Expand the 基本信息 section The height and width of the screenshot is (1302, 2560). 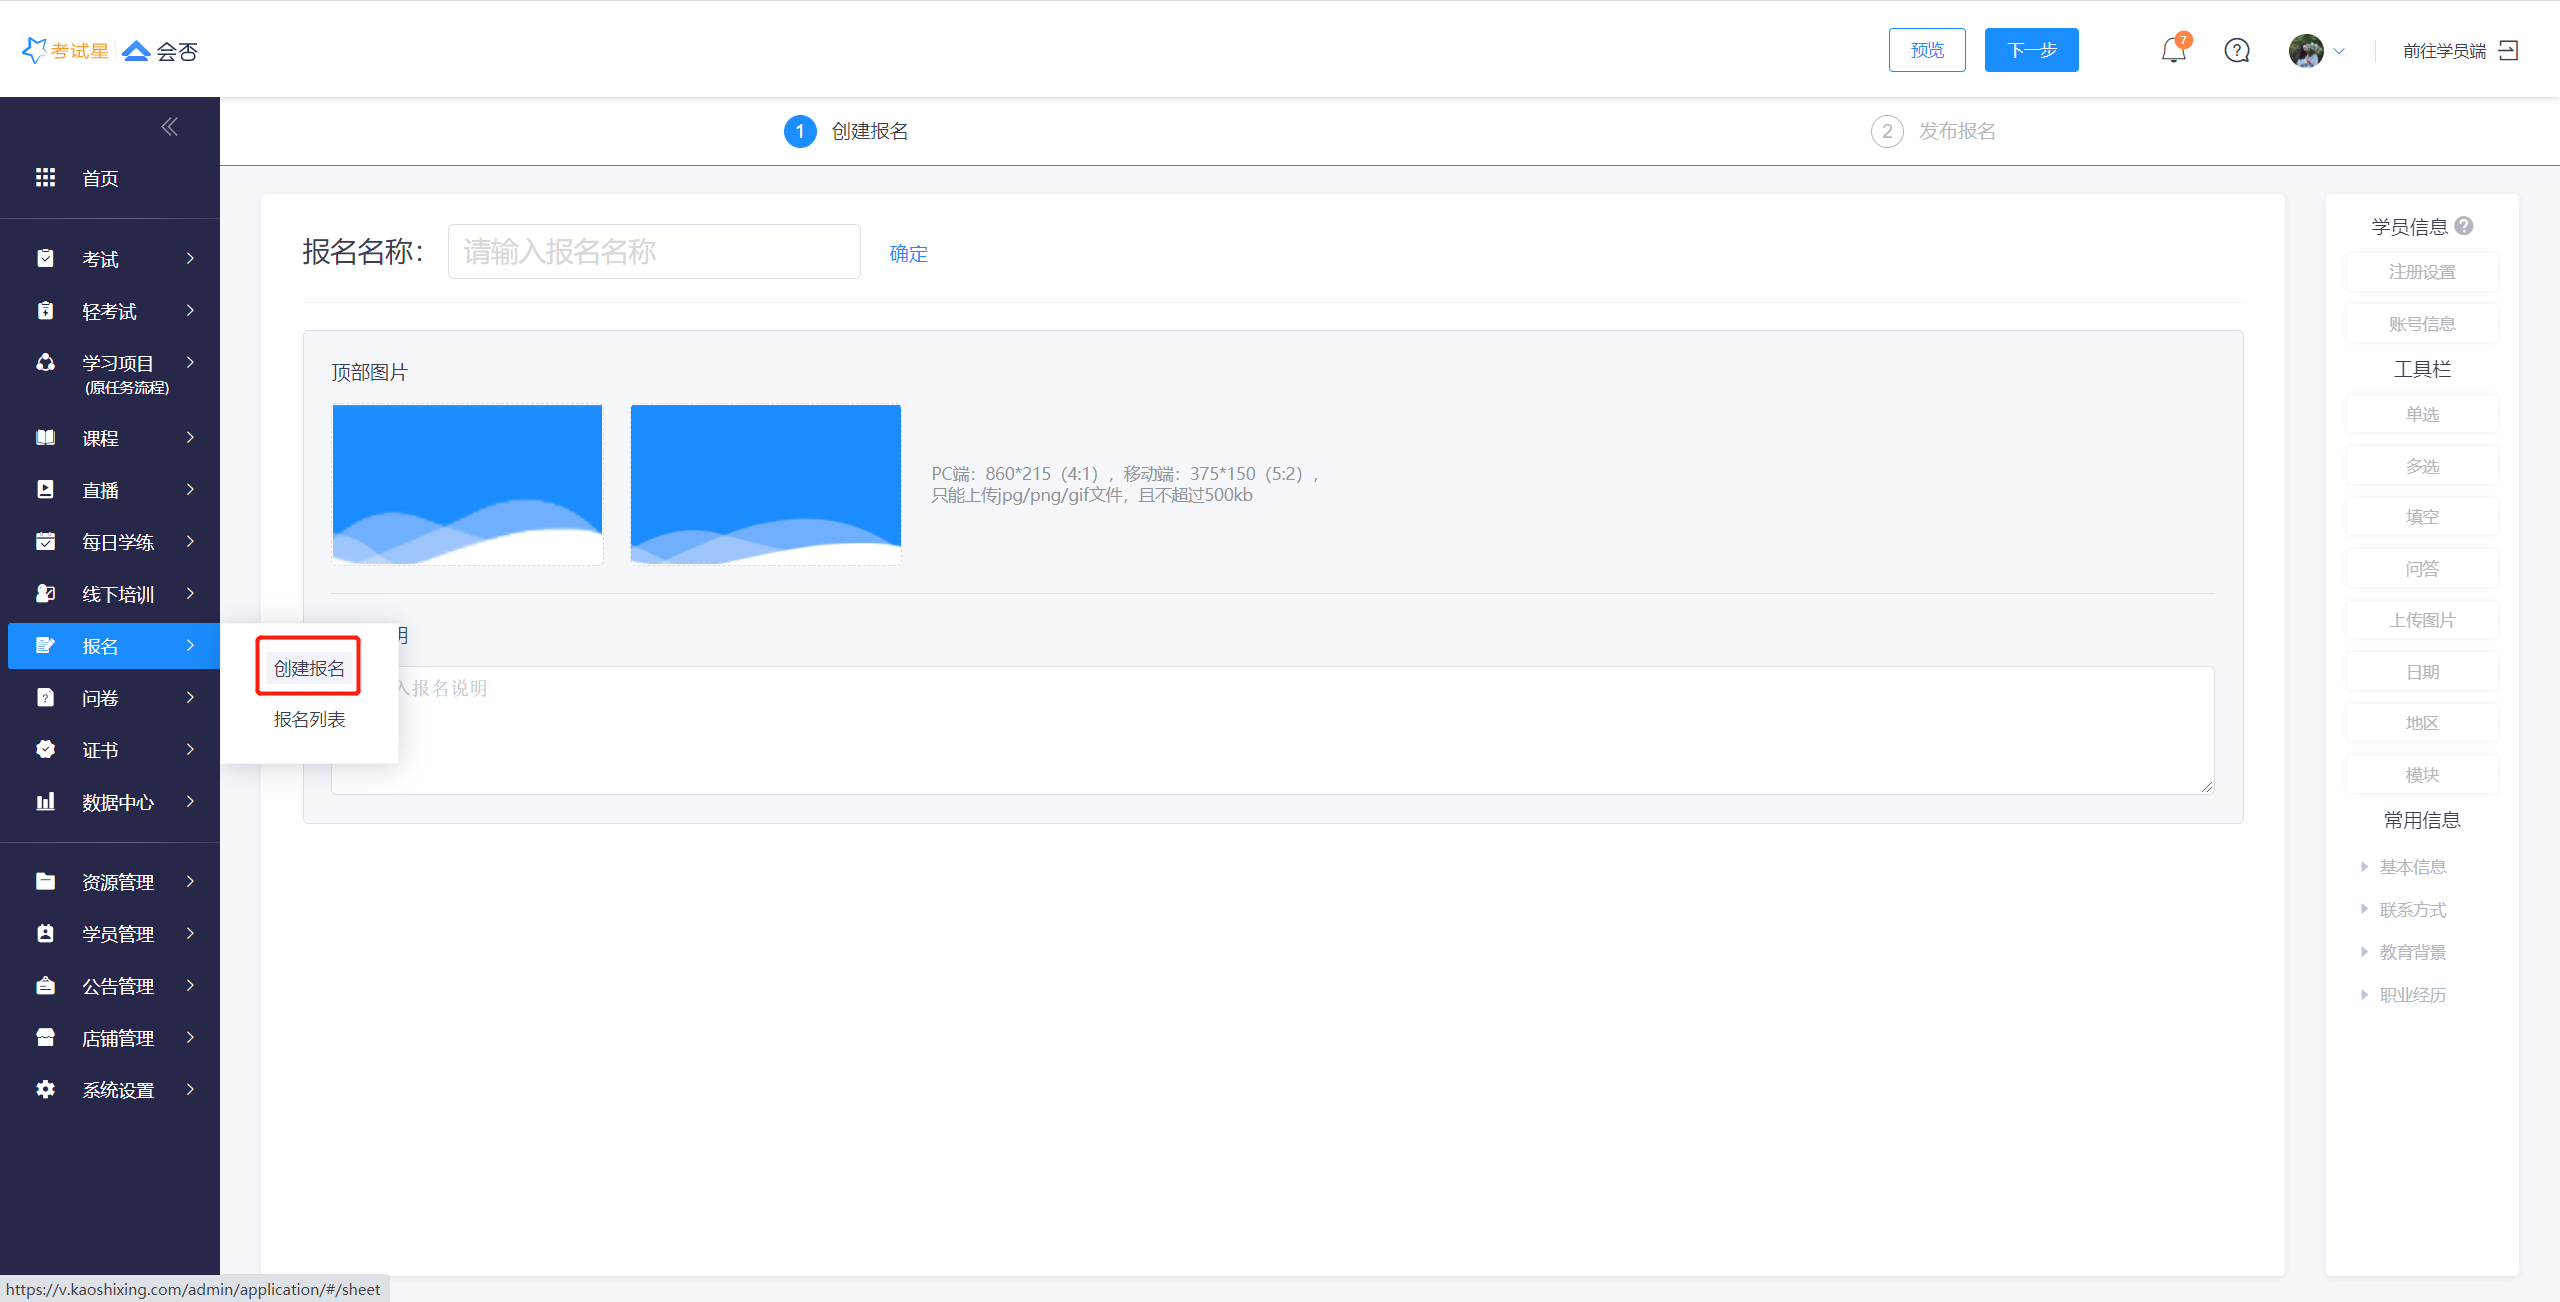tap(2411, 867)
